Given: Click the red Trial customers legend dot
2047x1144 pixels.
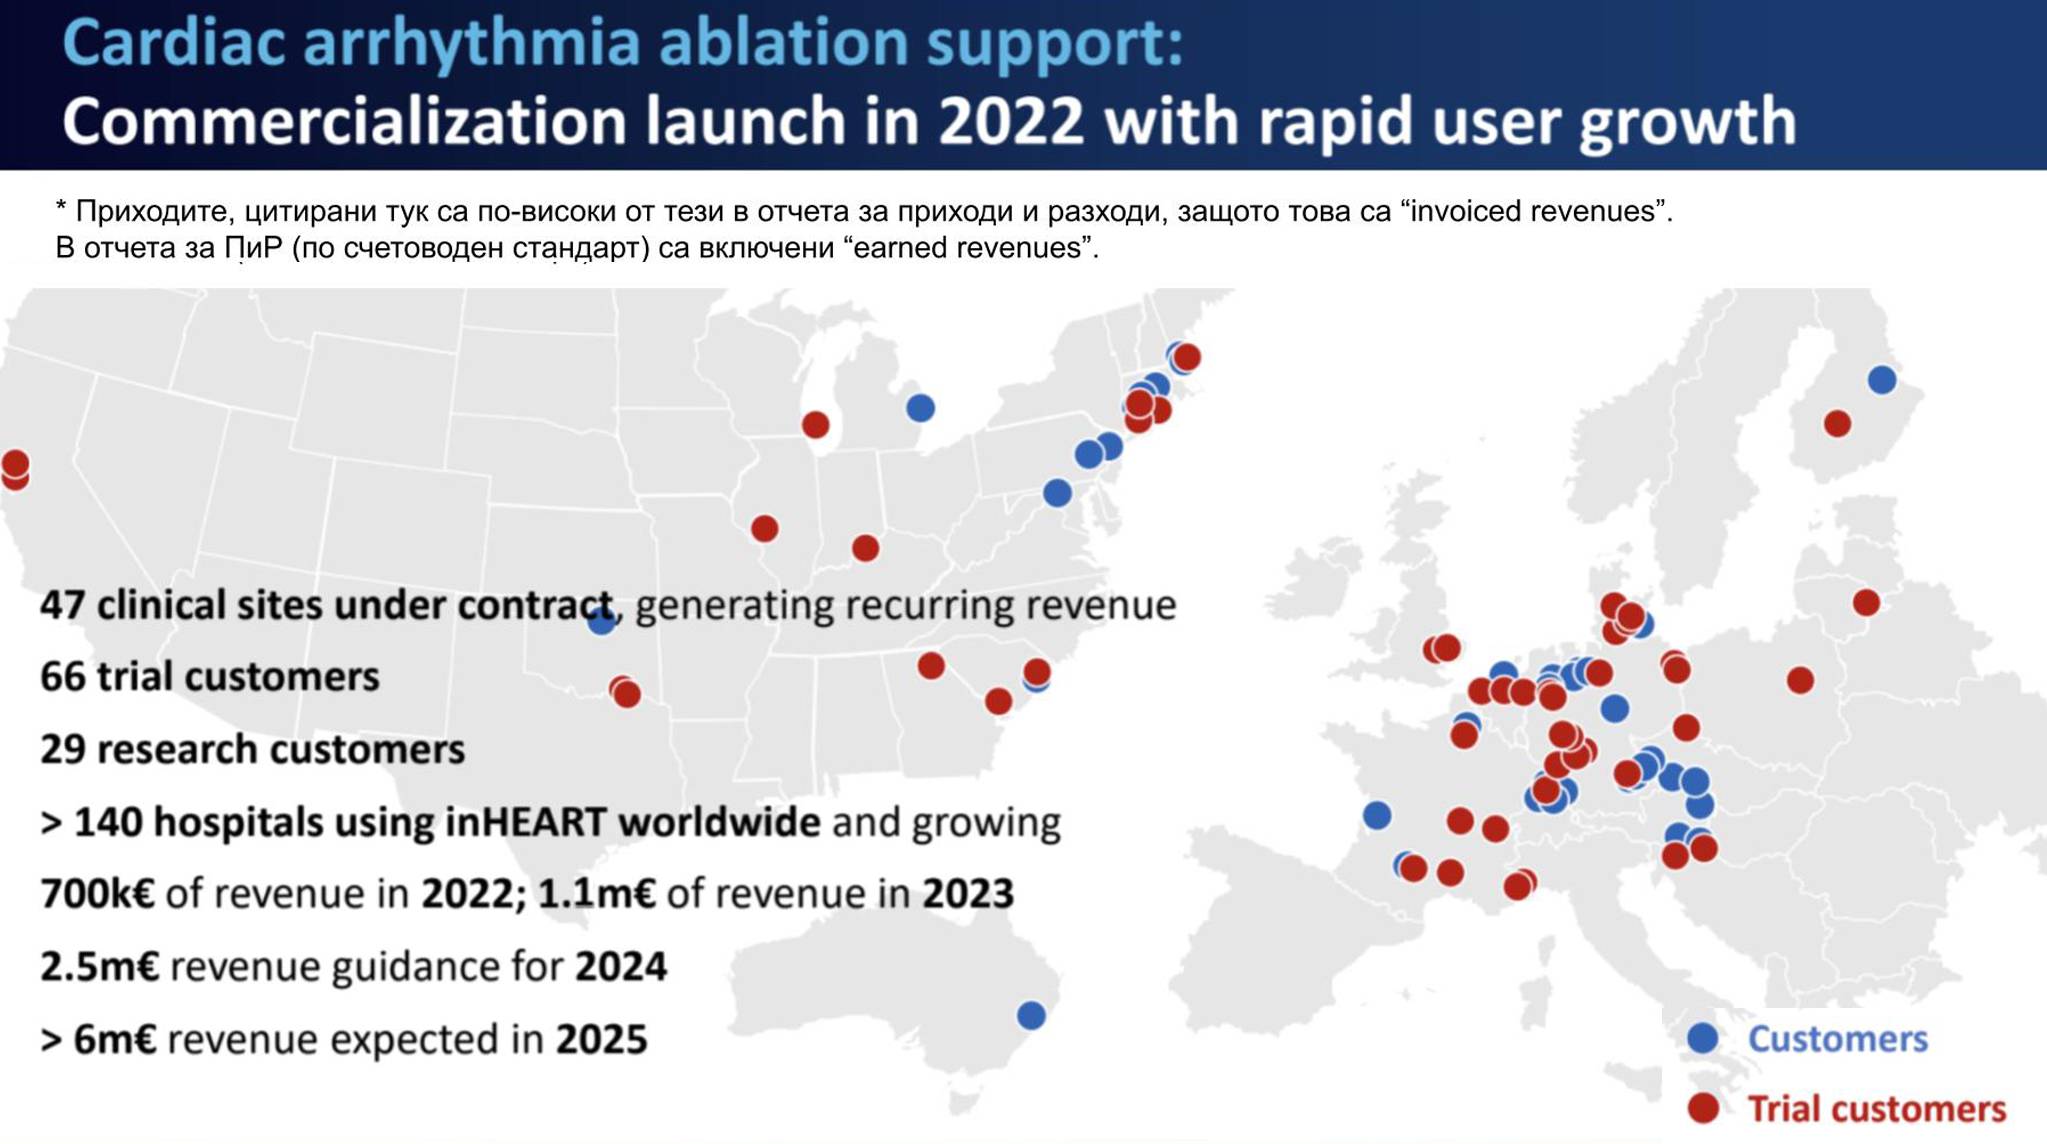Looking at the screenshot, I should [1703, 1108].
